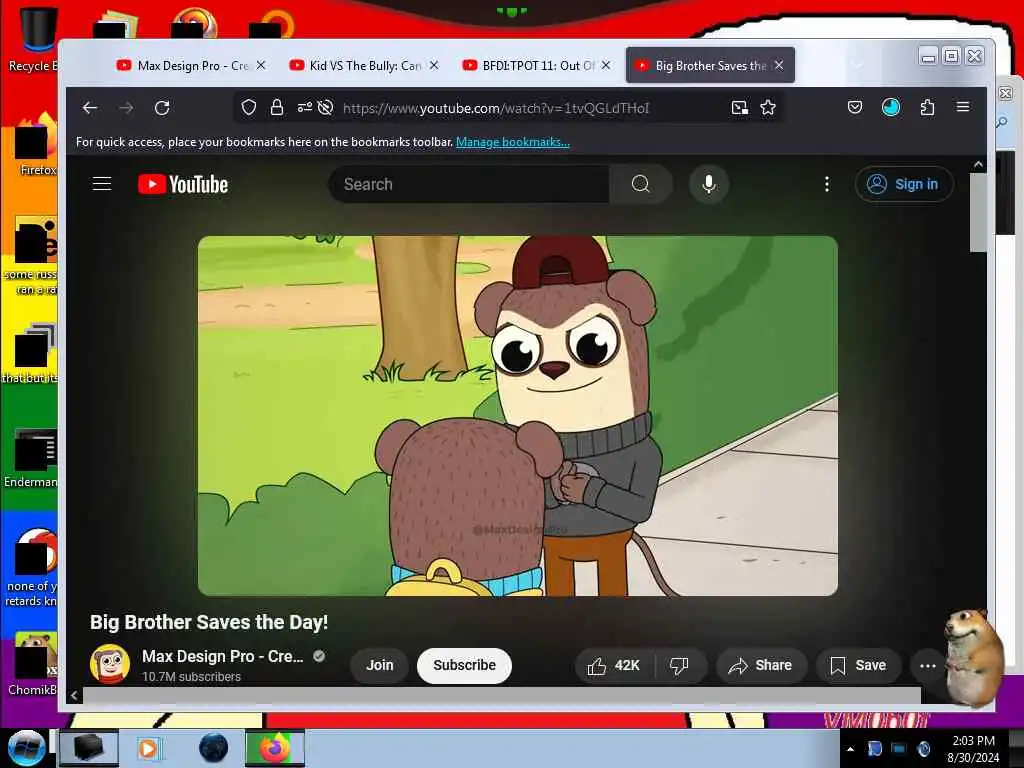Image resolution: width=1024 pixels, height=768 pixels.
Task: Click the page vertical scrollbar thumb
Action: 978,212
